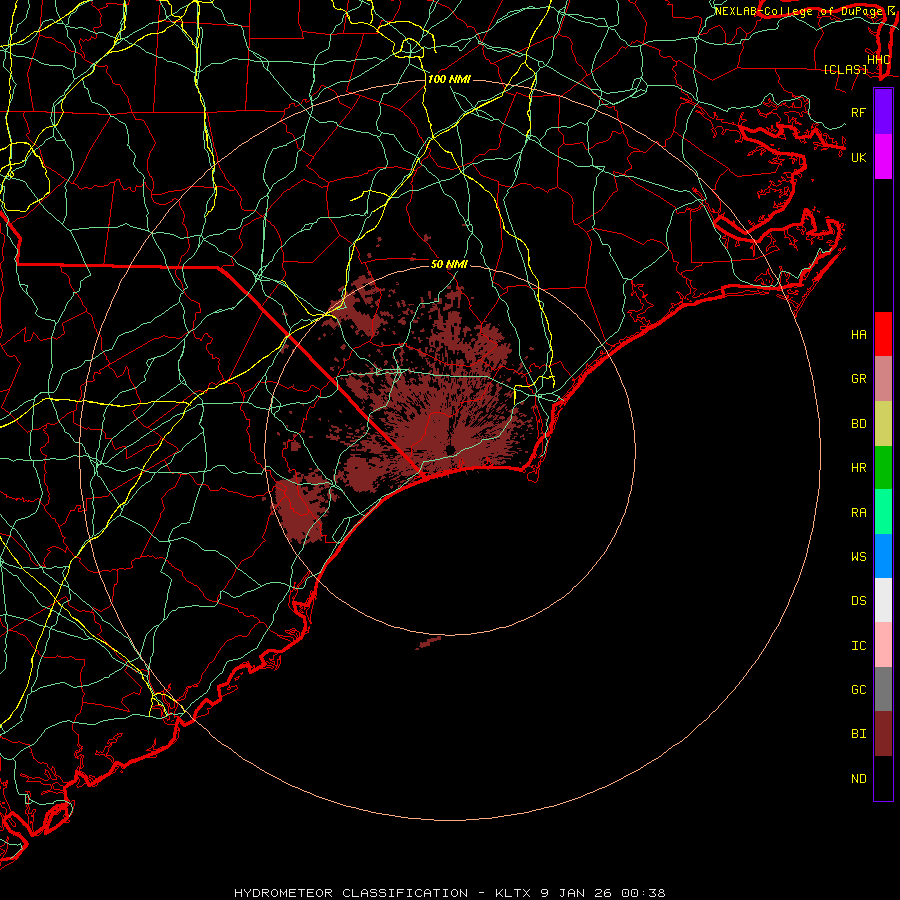Image resolution: width=900 pixels, height=900 pixels.
Task: Click the GC legend label
Action: (858, 690)
